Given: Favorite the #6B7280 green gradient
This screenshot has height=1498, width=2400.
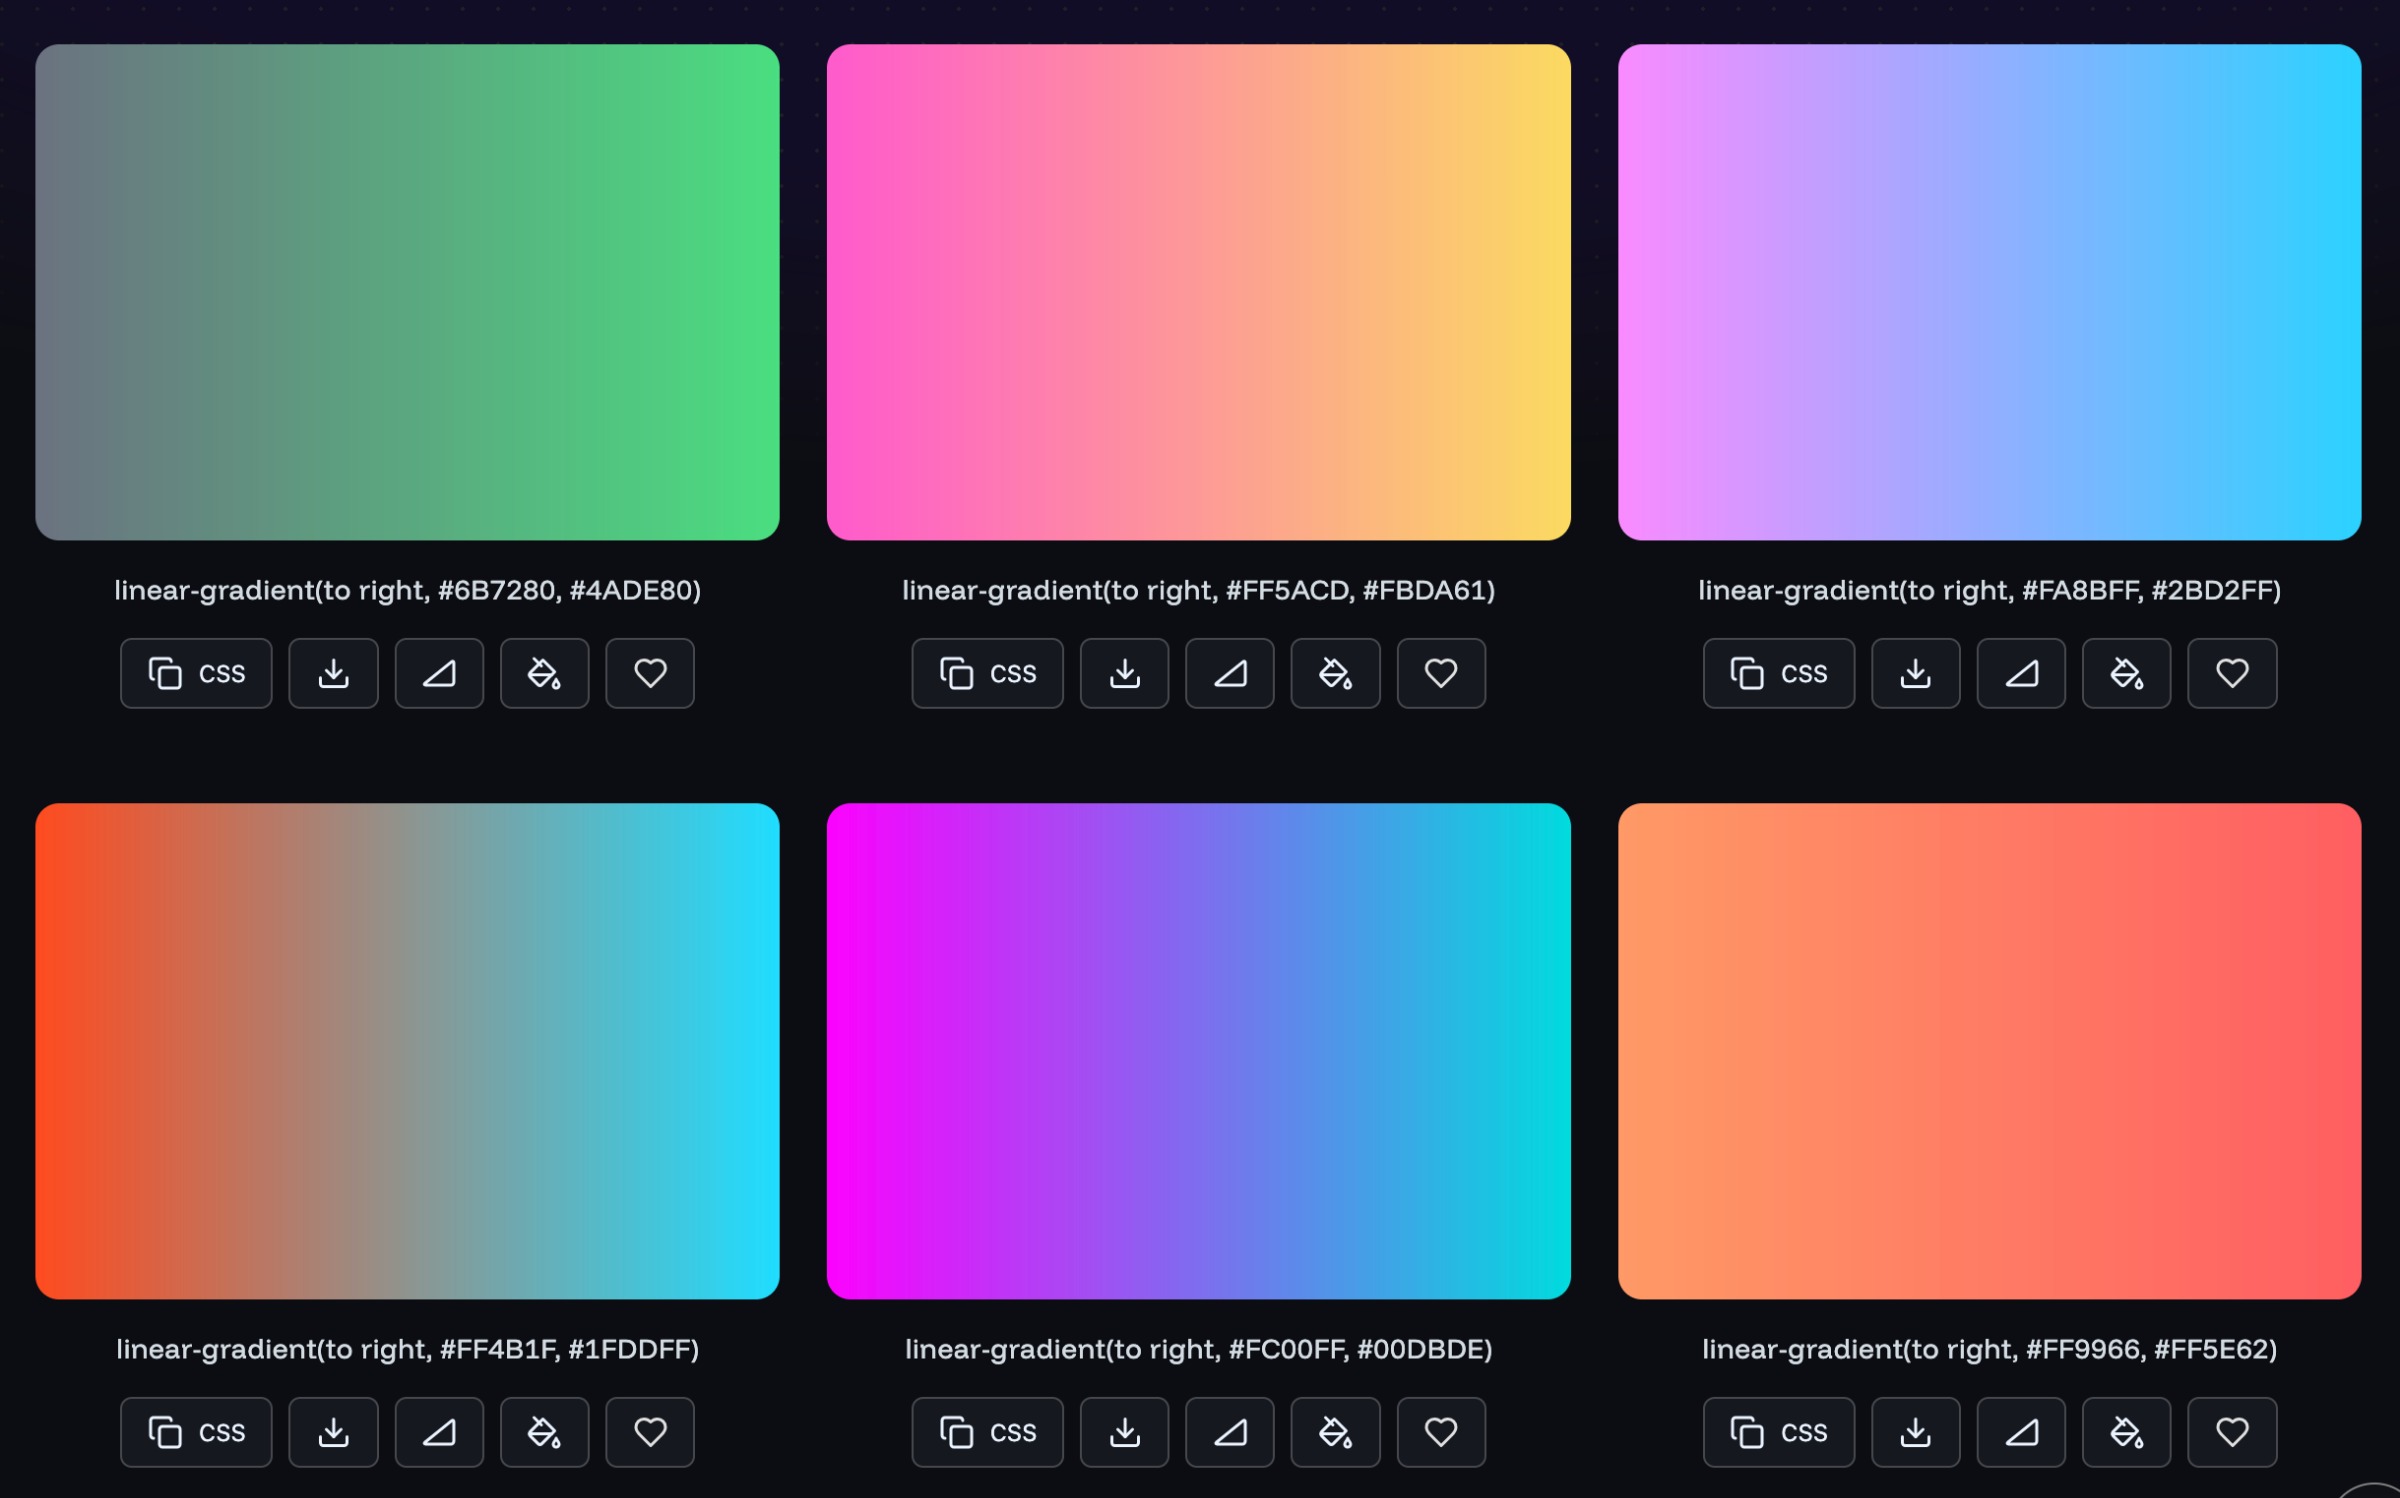Looking at the screenshot, I should pos(649,673).
